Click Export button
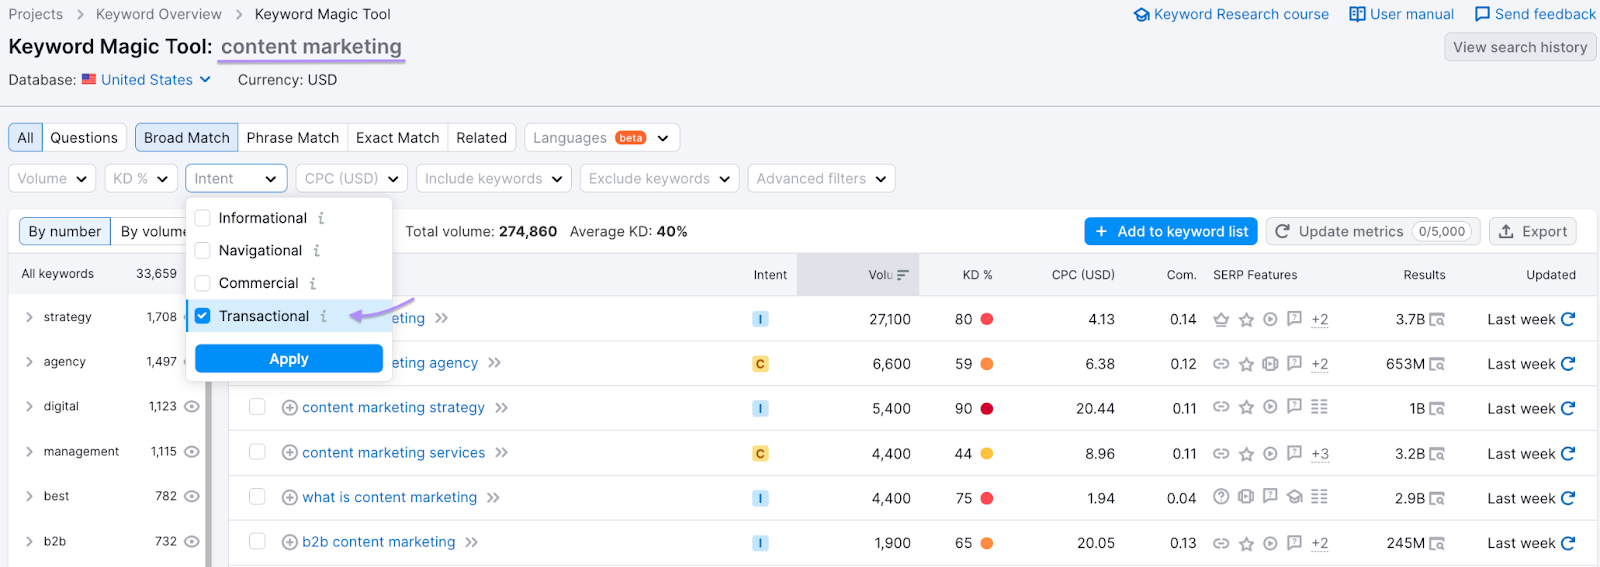This screenshot has height=567, width=1600. (x=1533, y=232)
